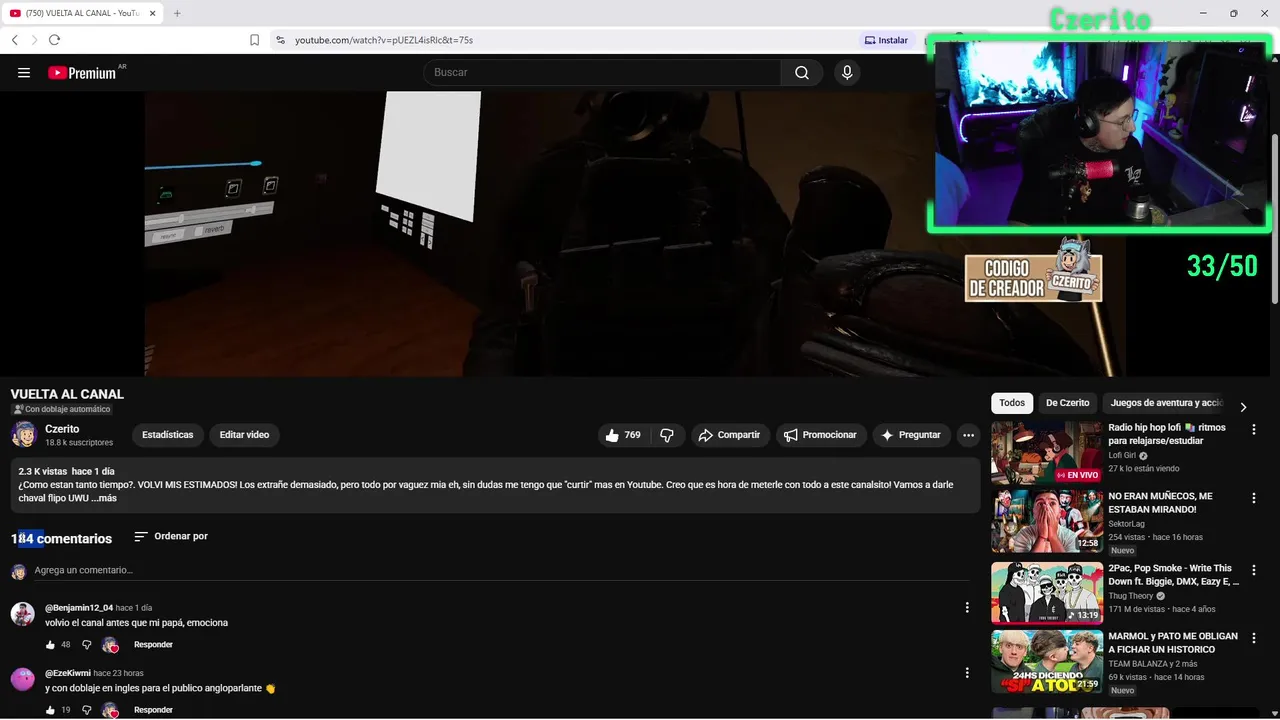
Task: Reload the page in browser
Action: pyautogui.click(x=54, y=40)
